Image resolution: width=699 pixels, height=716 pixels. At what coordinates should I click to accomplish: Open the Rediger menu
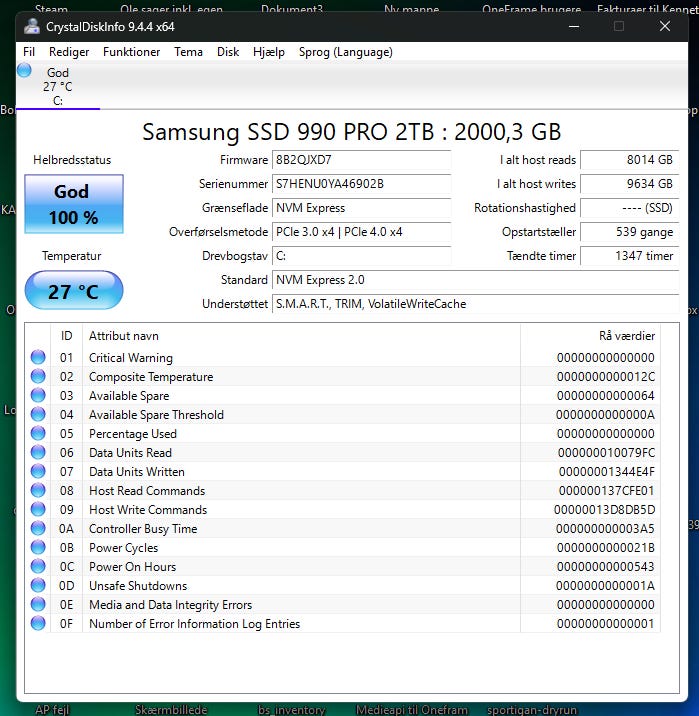pos(69,52)
